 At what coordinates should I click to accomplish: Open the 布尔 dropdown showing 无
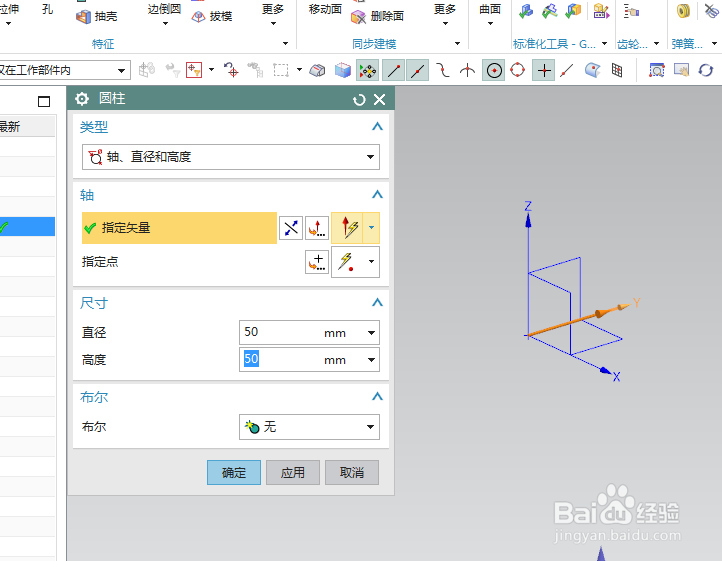point(309,427)
